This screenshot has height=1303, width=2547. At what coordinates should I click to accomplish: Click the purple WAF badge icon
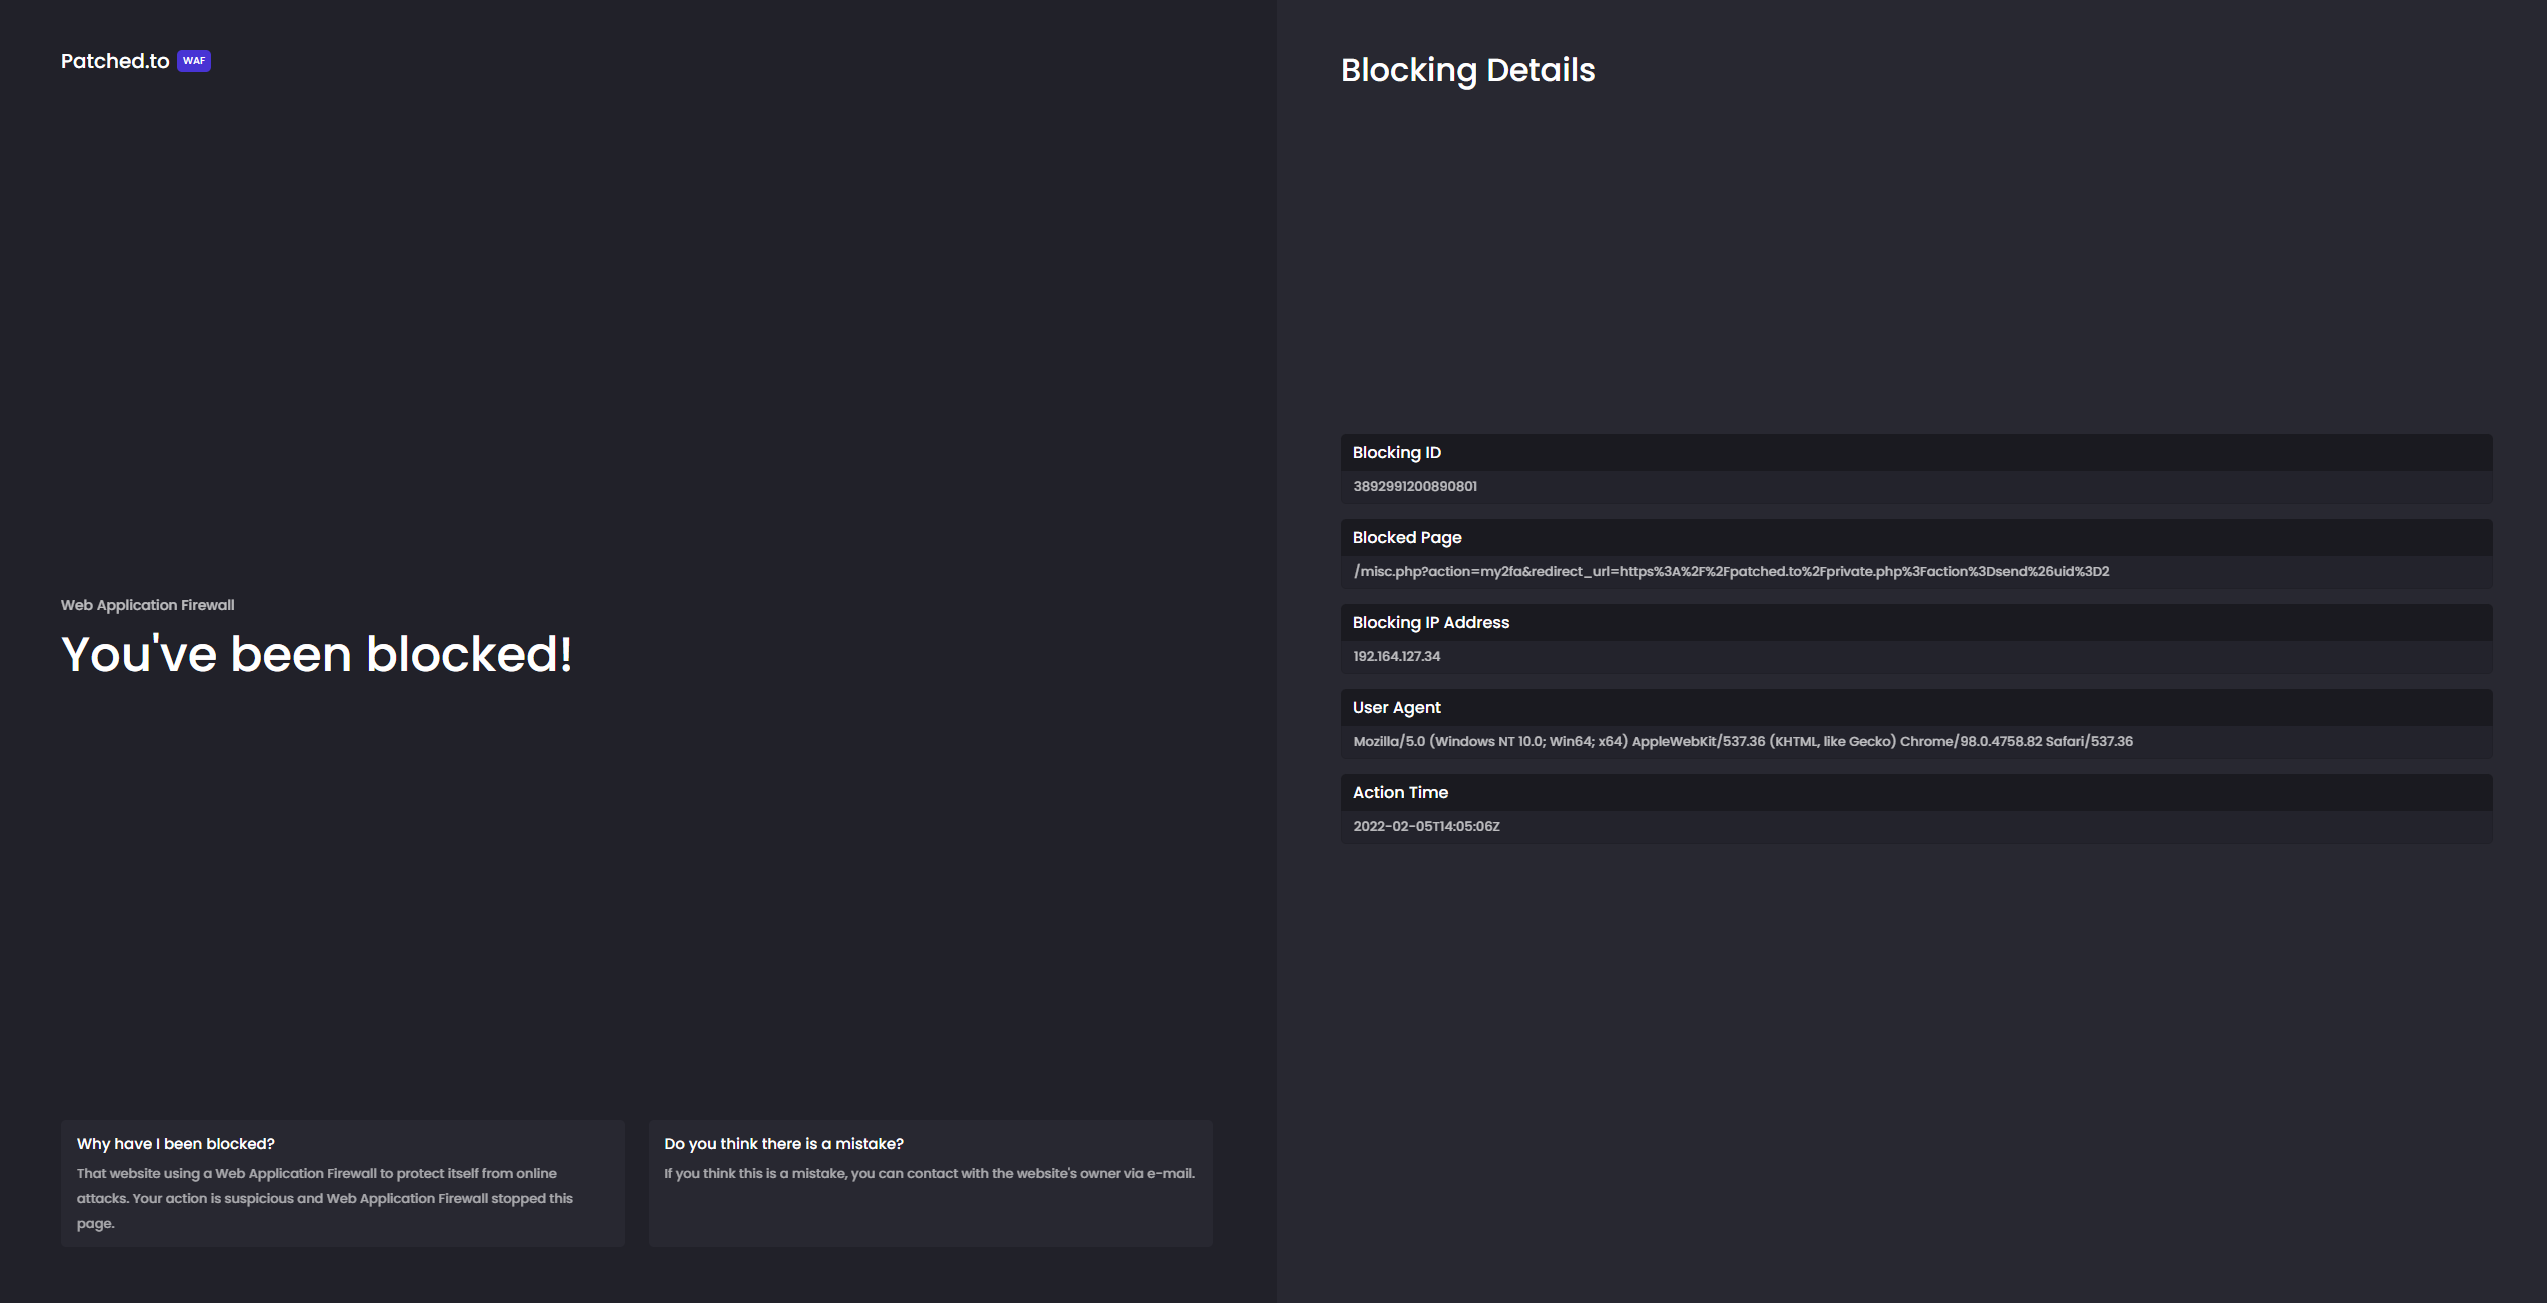(194, 61)
